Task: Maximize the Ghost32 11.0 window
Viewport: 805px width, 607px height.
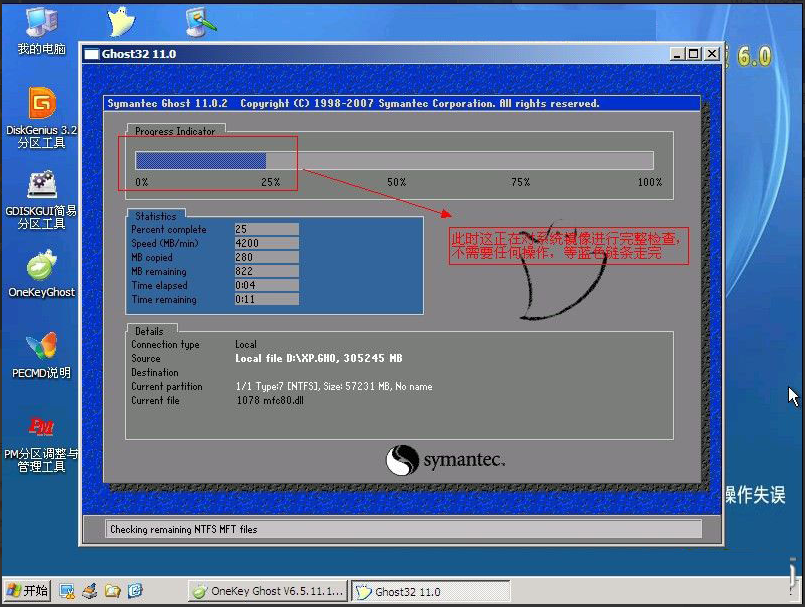Action: coord(694,54)
